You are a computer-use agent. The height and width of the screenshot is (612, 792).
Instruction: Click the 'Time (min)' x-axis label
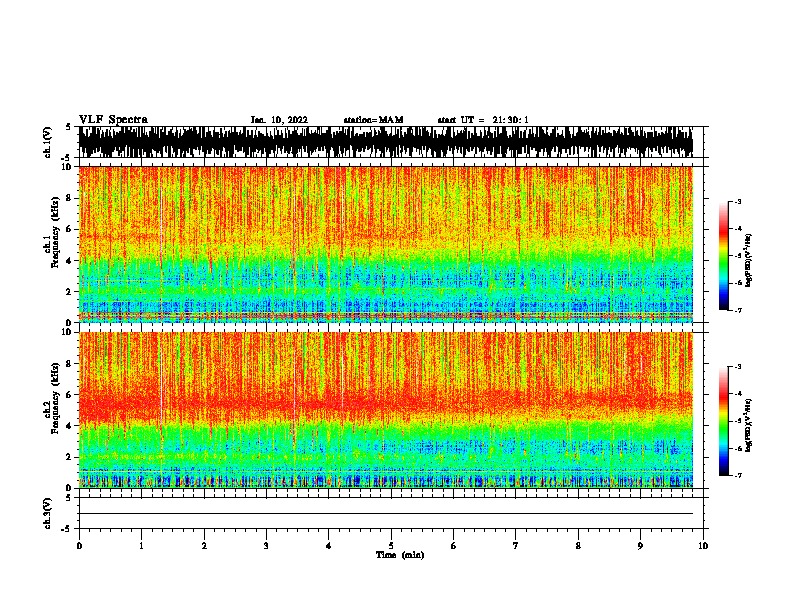click(400, 555)
